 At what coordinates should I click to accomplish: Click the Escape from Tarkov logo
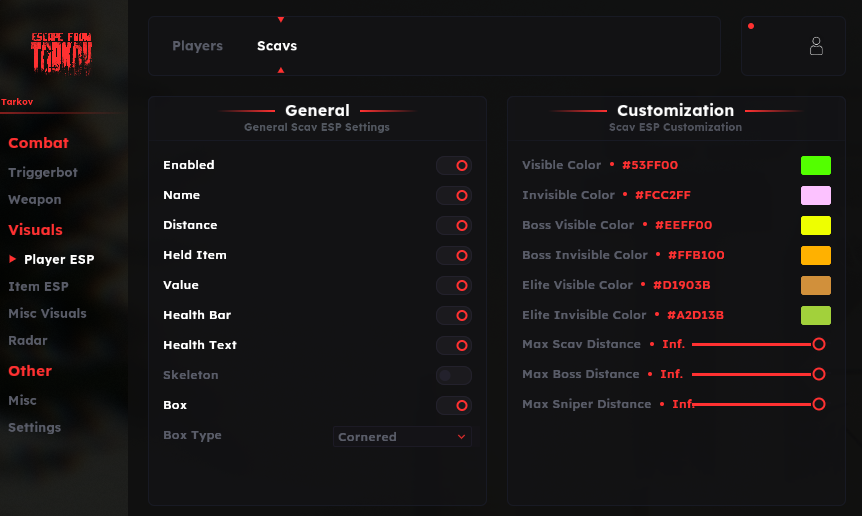pos(61,53)
